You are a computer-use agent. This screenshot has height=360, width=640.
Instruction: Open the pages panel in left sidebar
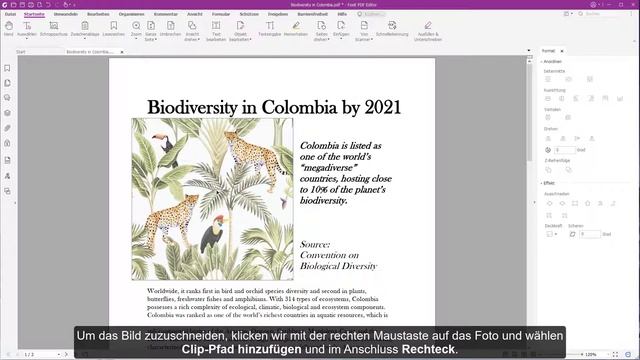tap(7, 83)
